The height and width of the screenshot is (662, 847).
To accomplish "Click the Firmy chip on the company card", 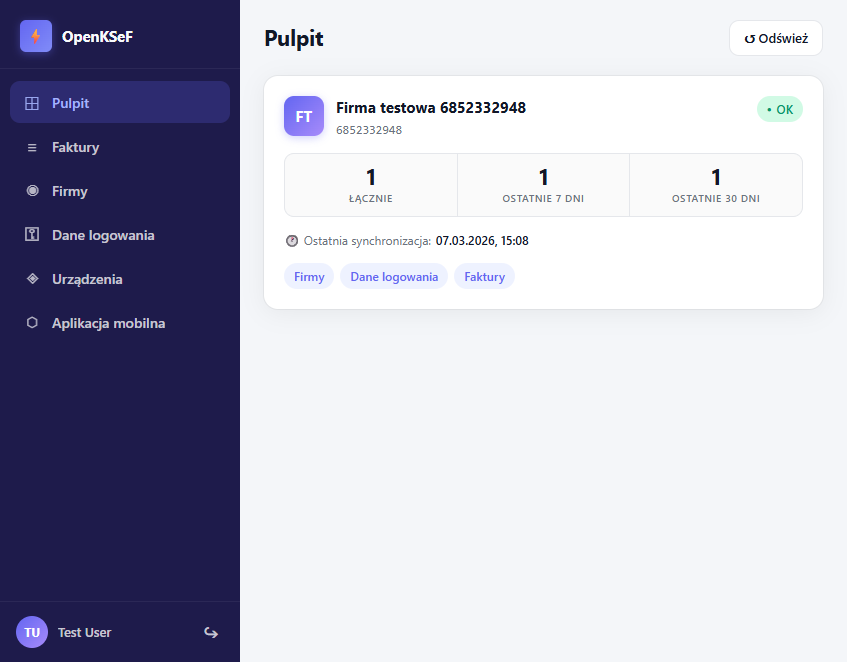I will pos(309,276).
